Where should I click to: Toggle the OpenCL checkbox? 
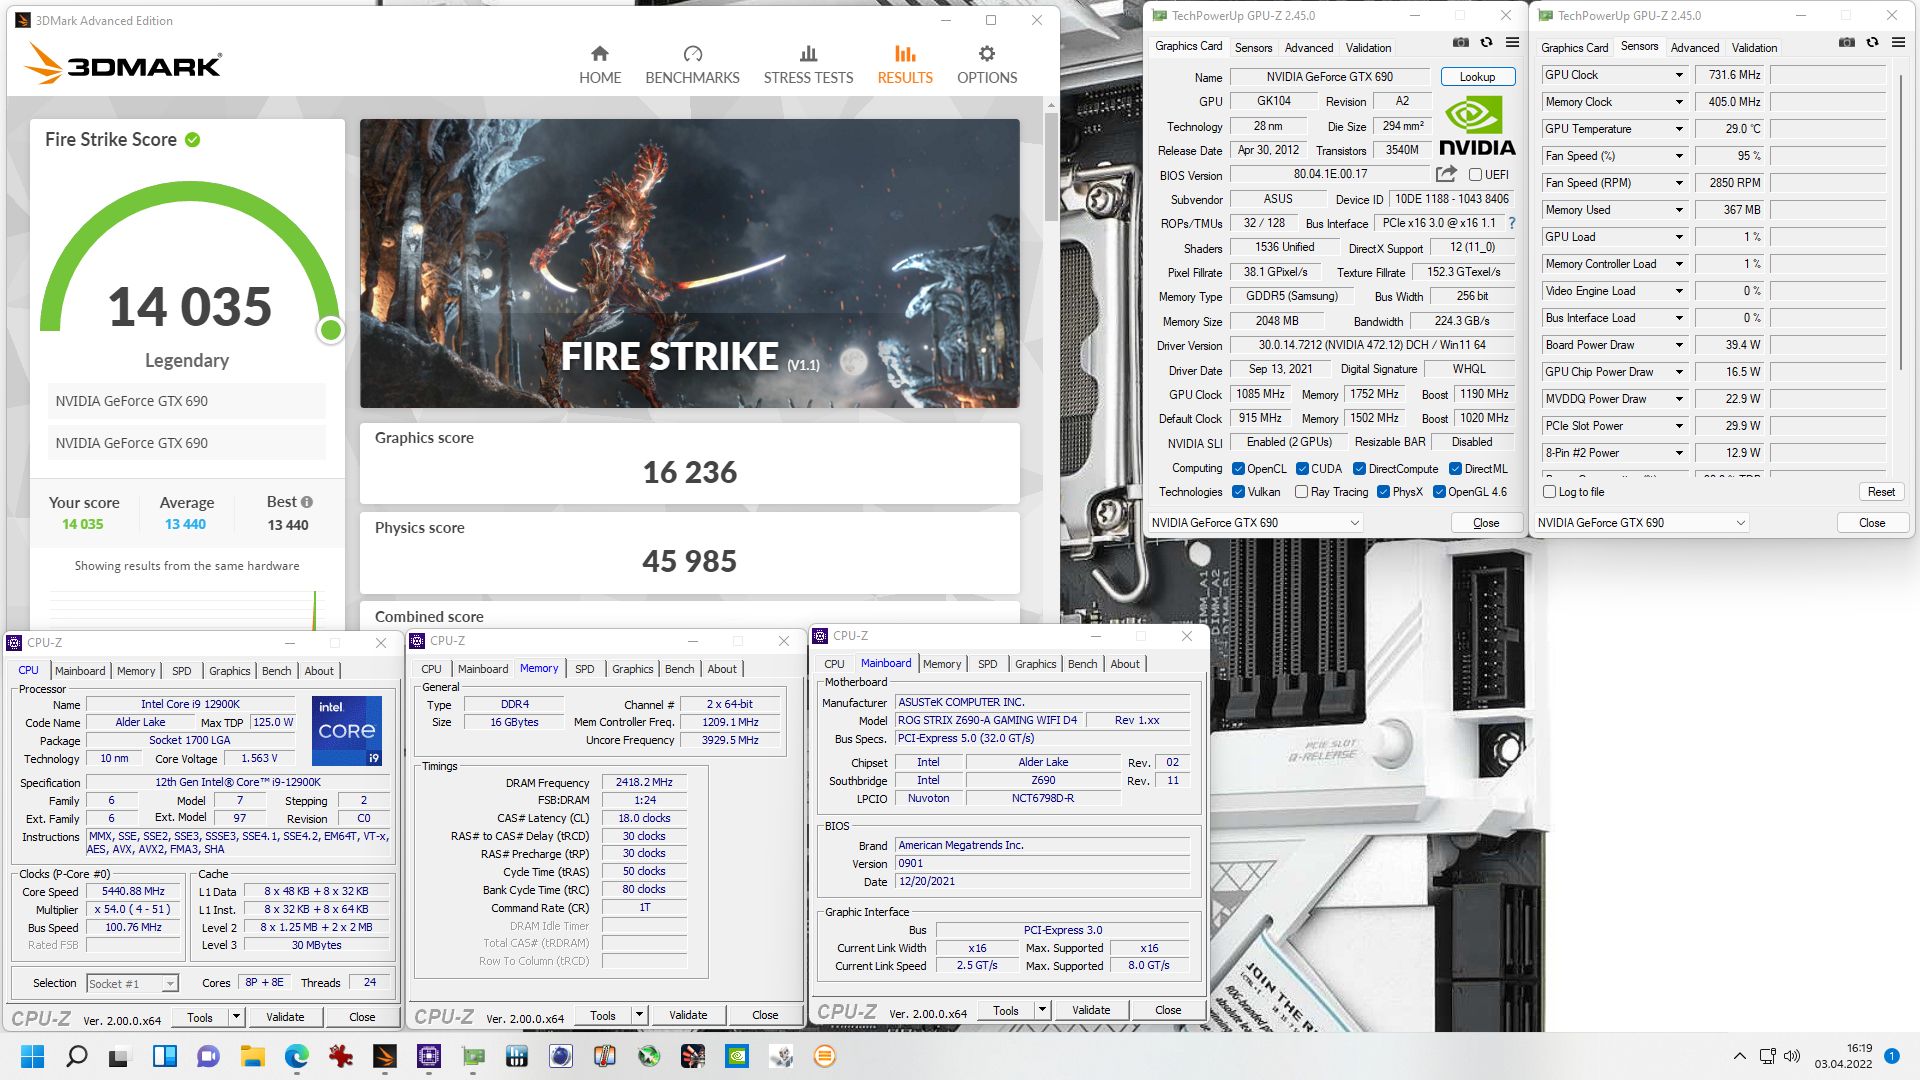pyautogui.click(x=1238, y=469)
